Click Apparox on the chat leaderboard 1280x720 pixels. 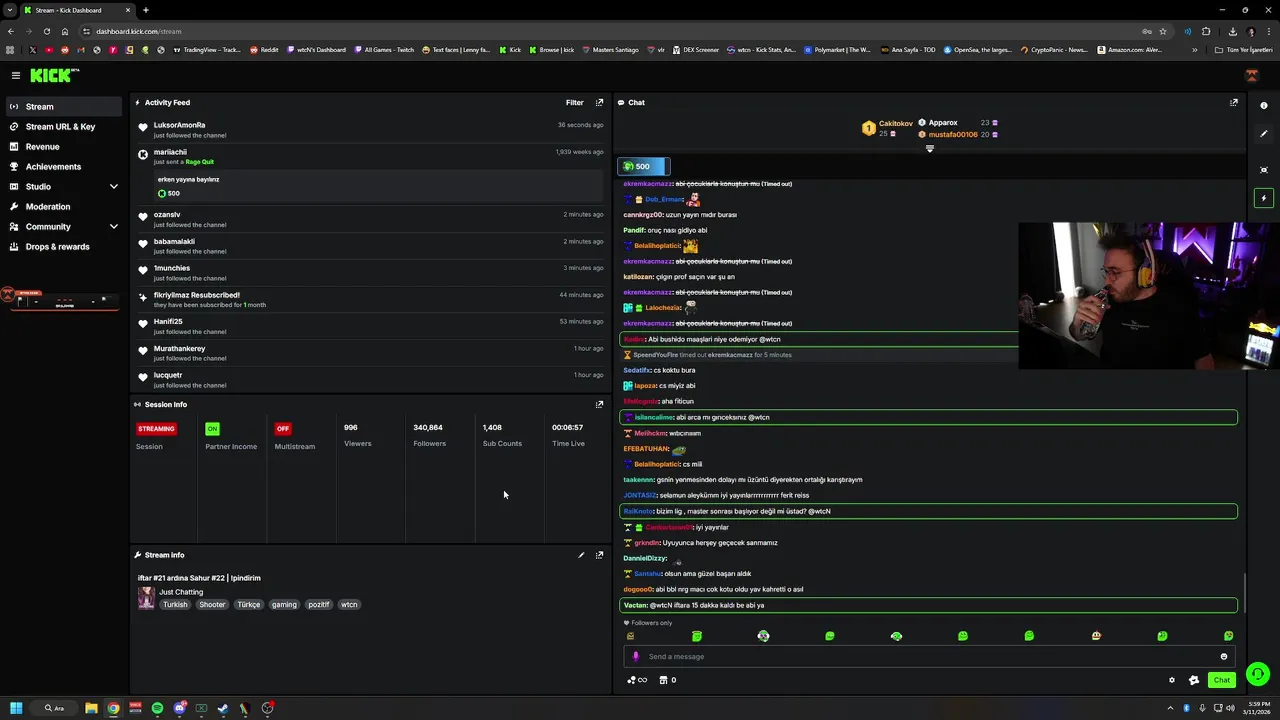pos(943,123)
